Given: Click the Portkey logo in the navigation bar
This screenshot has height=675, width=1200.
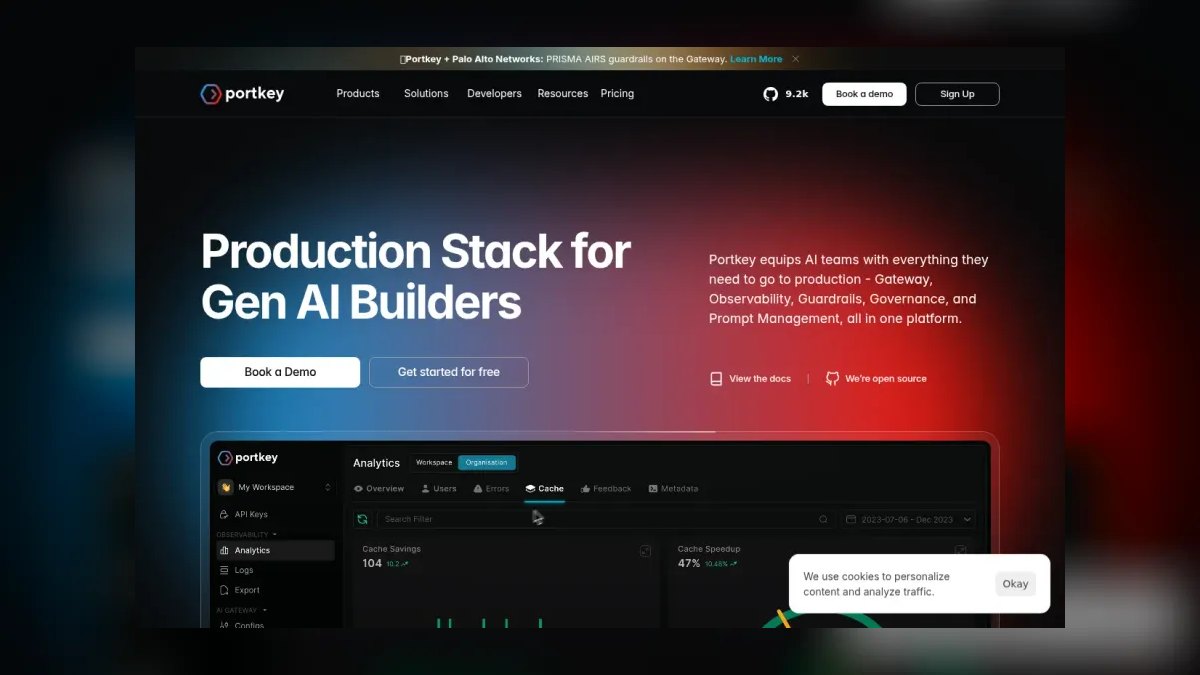Looking at the screenshot, I should 242,94.
